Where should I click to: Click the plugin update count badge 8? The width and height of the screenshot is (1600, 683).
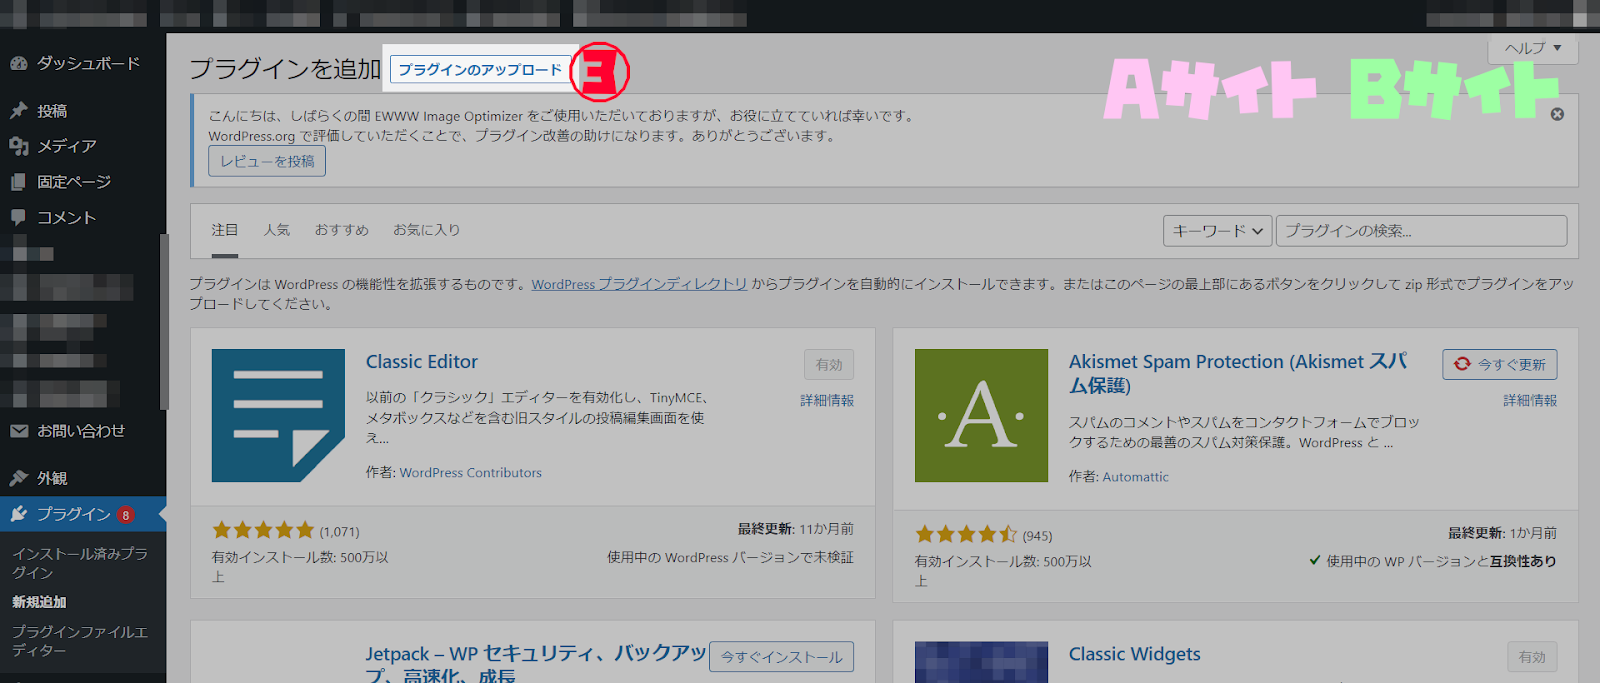(125, 515)
